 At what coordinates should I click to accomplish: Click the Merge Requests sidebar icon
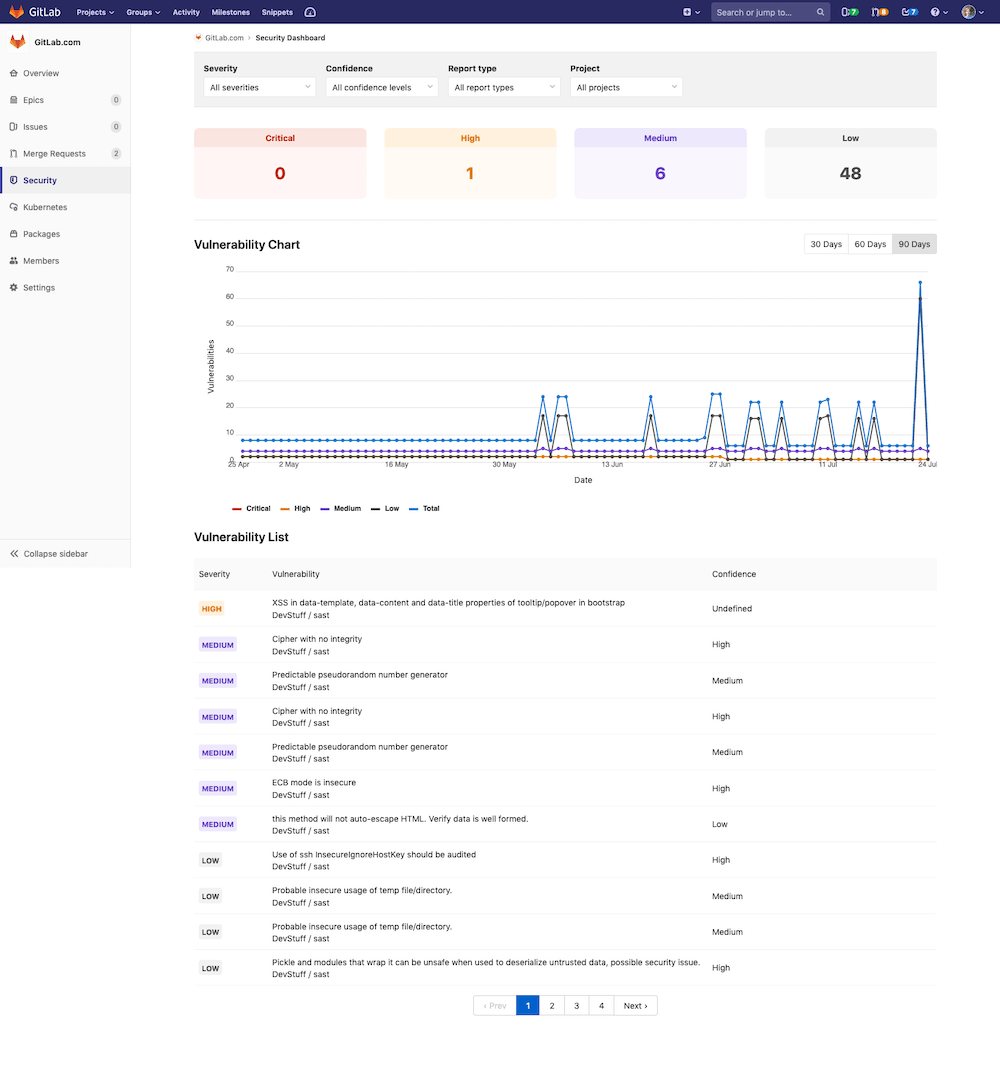pos(14,154)
